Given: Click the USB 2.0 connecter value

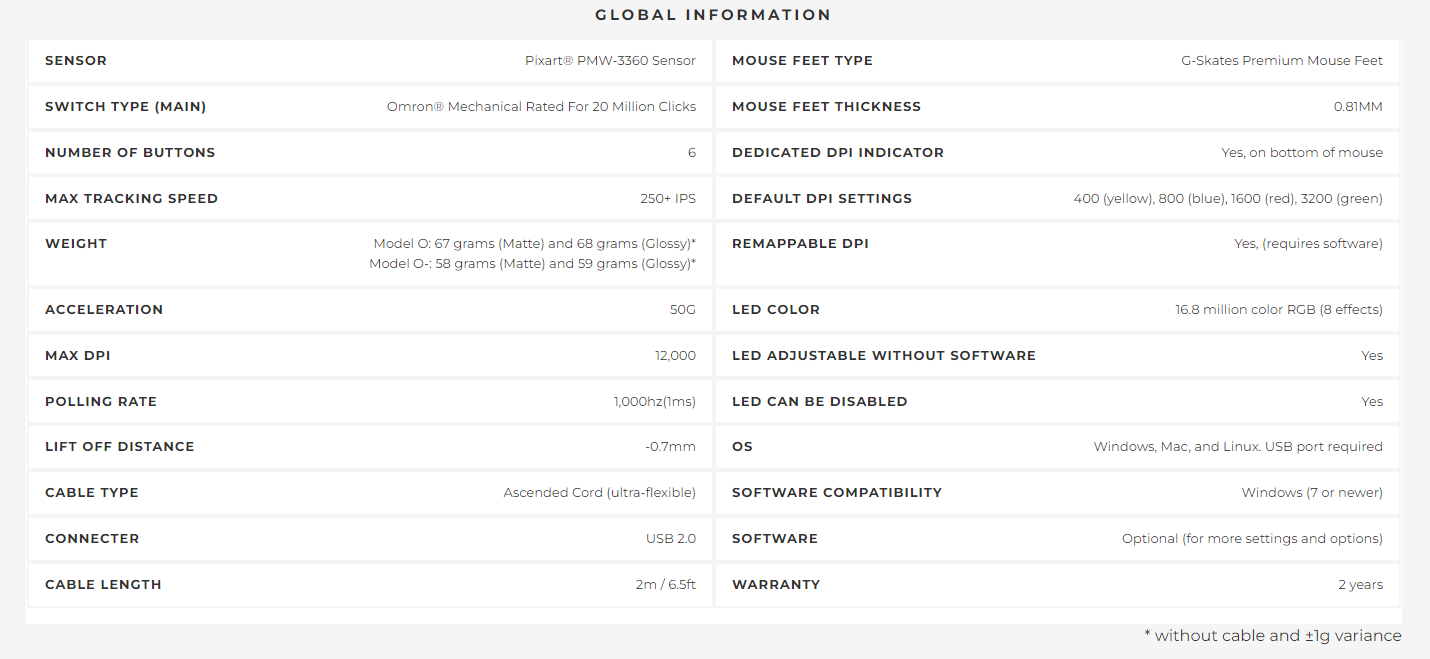Looking at the screenshot, I should (670, 539).
